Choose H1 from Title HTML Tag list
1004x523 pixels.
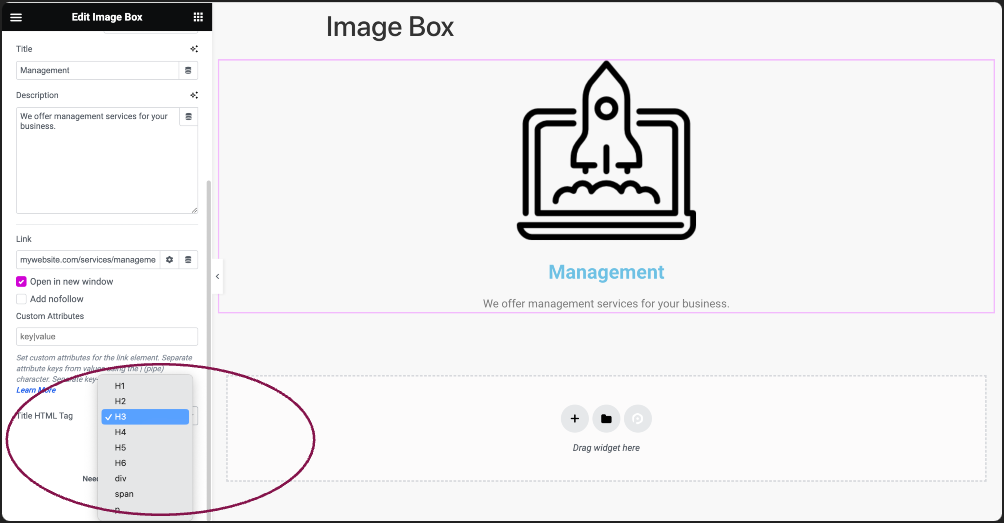(x=145, y=386)
